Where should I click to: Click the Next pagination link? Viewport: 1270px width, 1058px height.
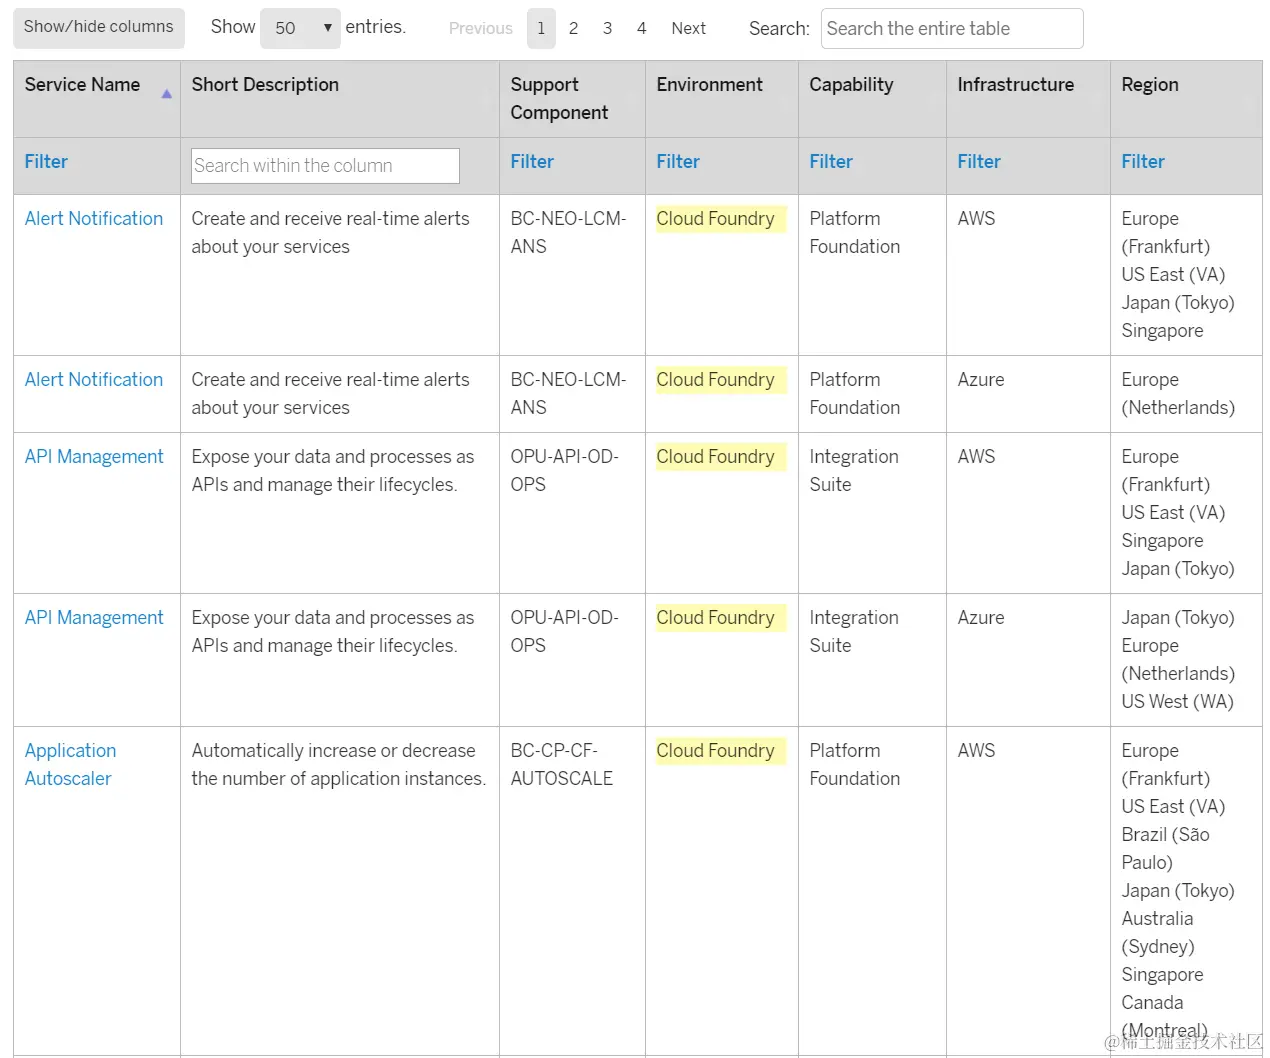coord(688,28)
